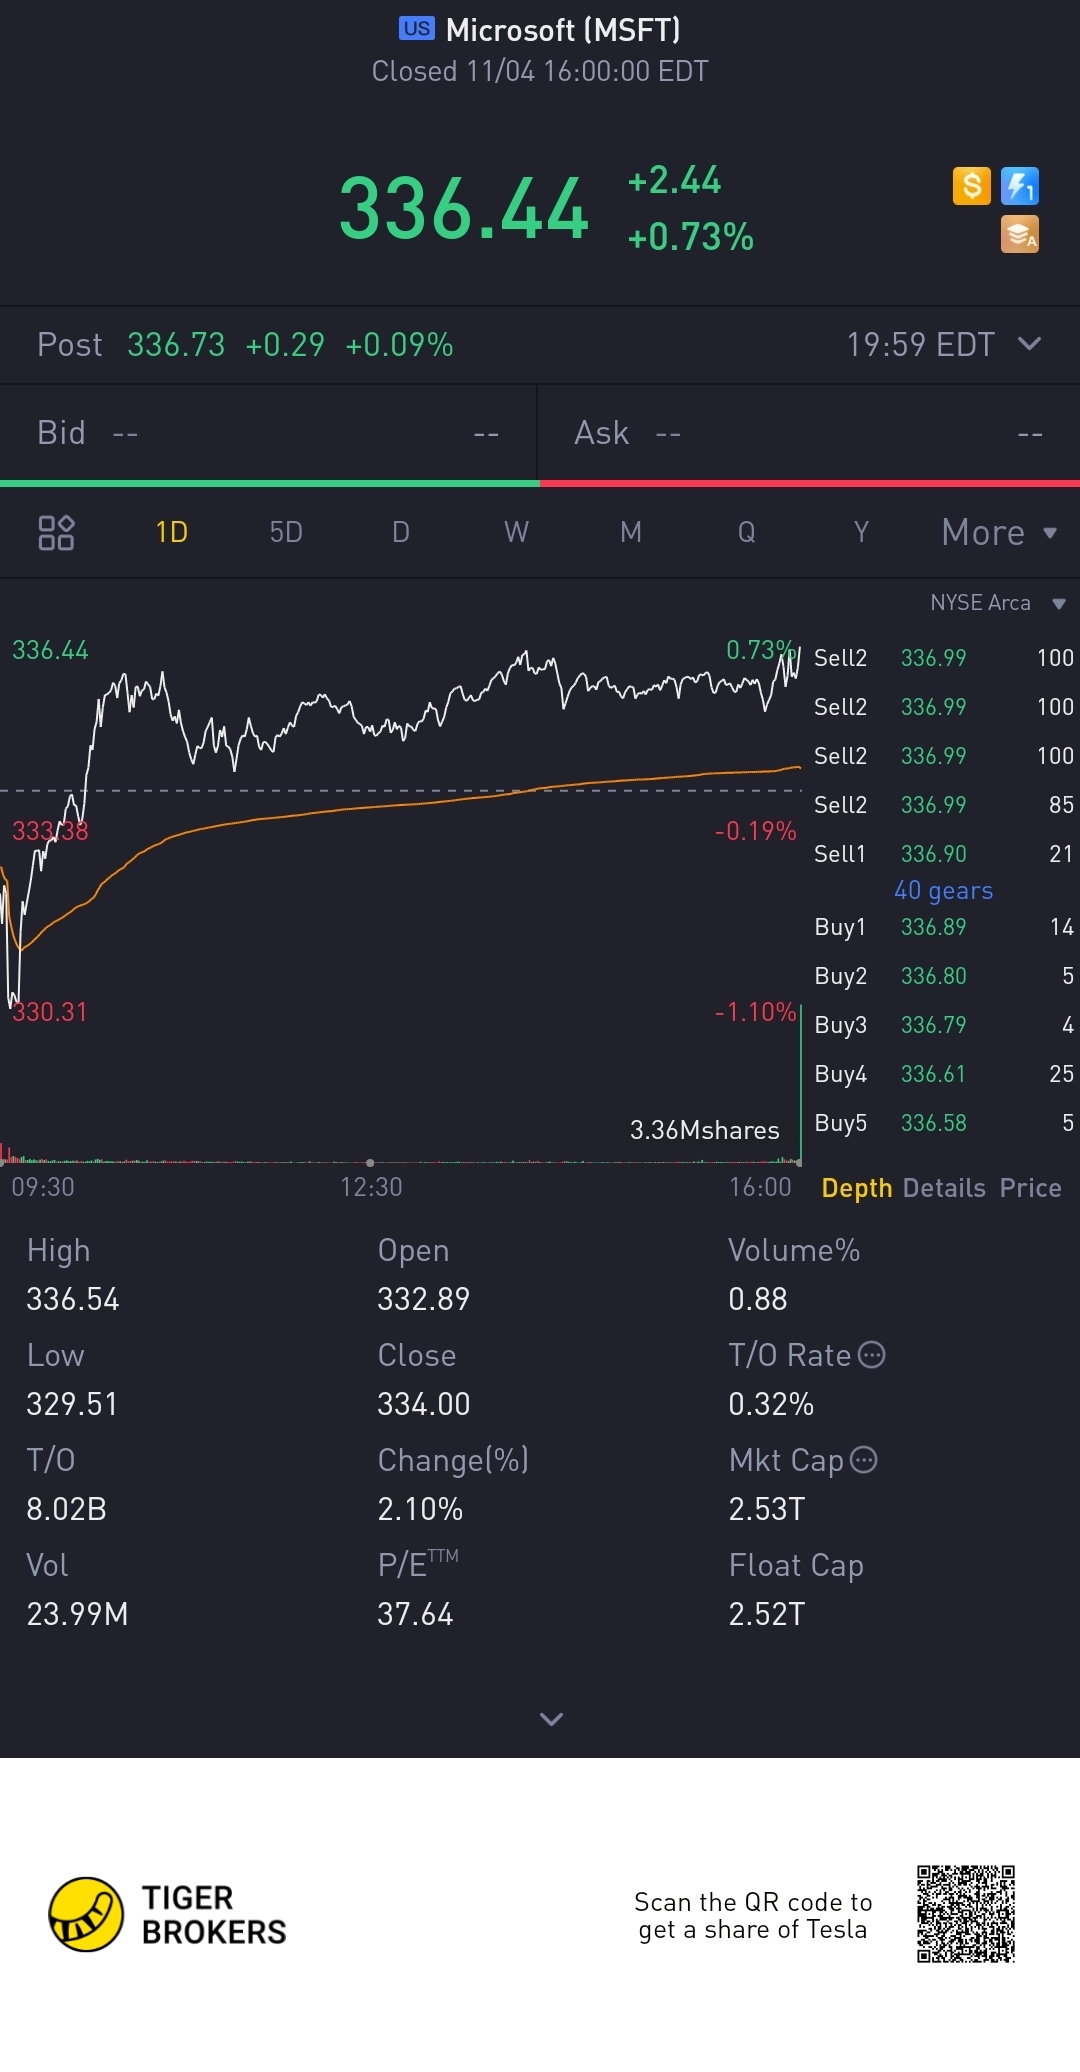Viewport: 1080px width, 2072px height.
Task: Tap the Buy3 336.79 order row
Action: click(x=944, y=1025)
